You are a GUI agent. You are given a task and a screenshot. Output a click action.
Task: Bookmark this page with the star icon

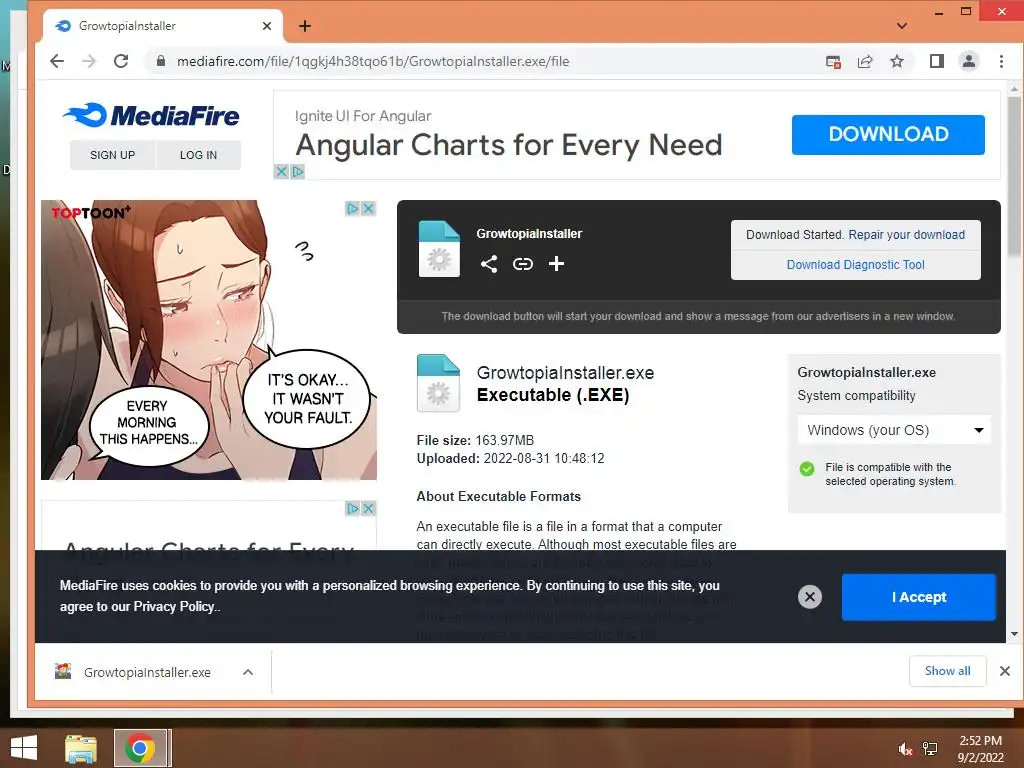pos(897,61)
